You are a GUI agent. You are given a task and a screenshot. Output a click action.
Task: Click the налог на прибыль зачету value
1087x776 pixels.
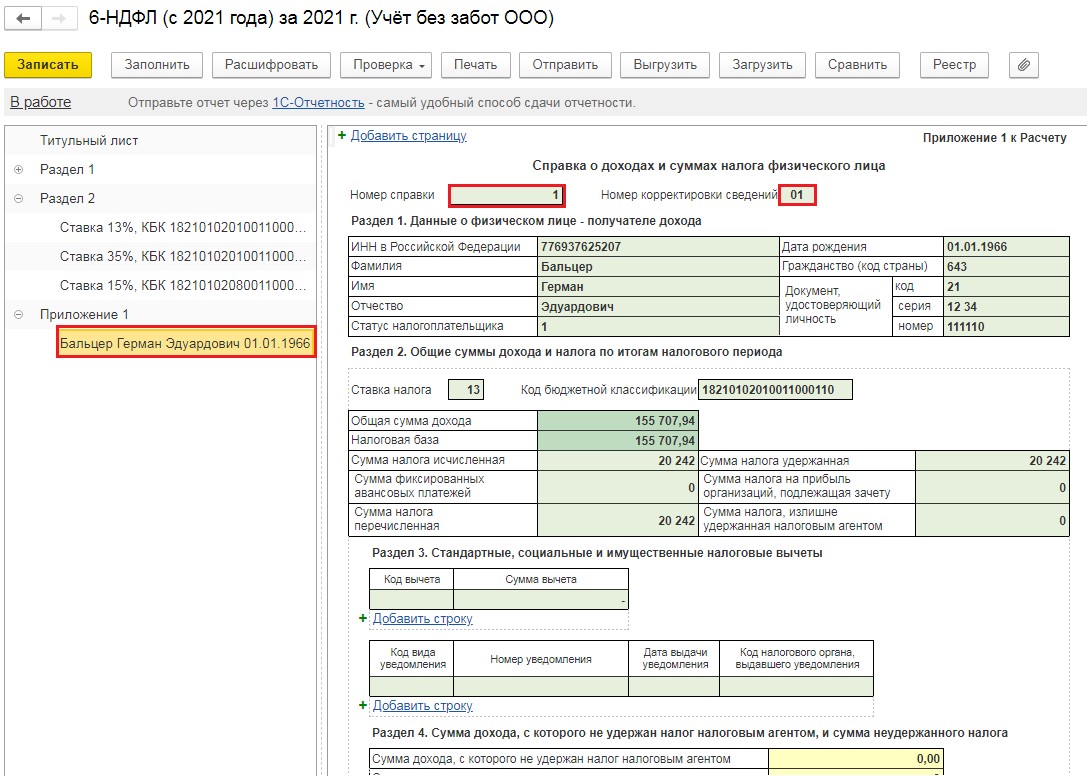point(992,487)
